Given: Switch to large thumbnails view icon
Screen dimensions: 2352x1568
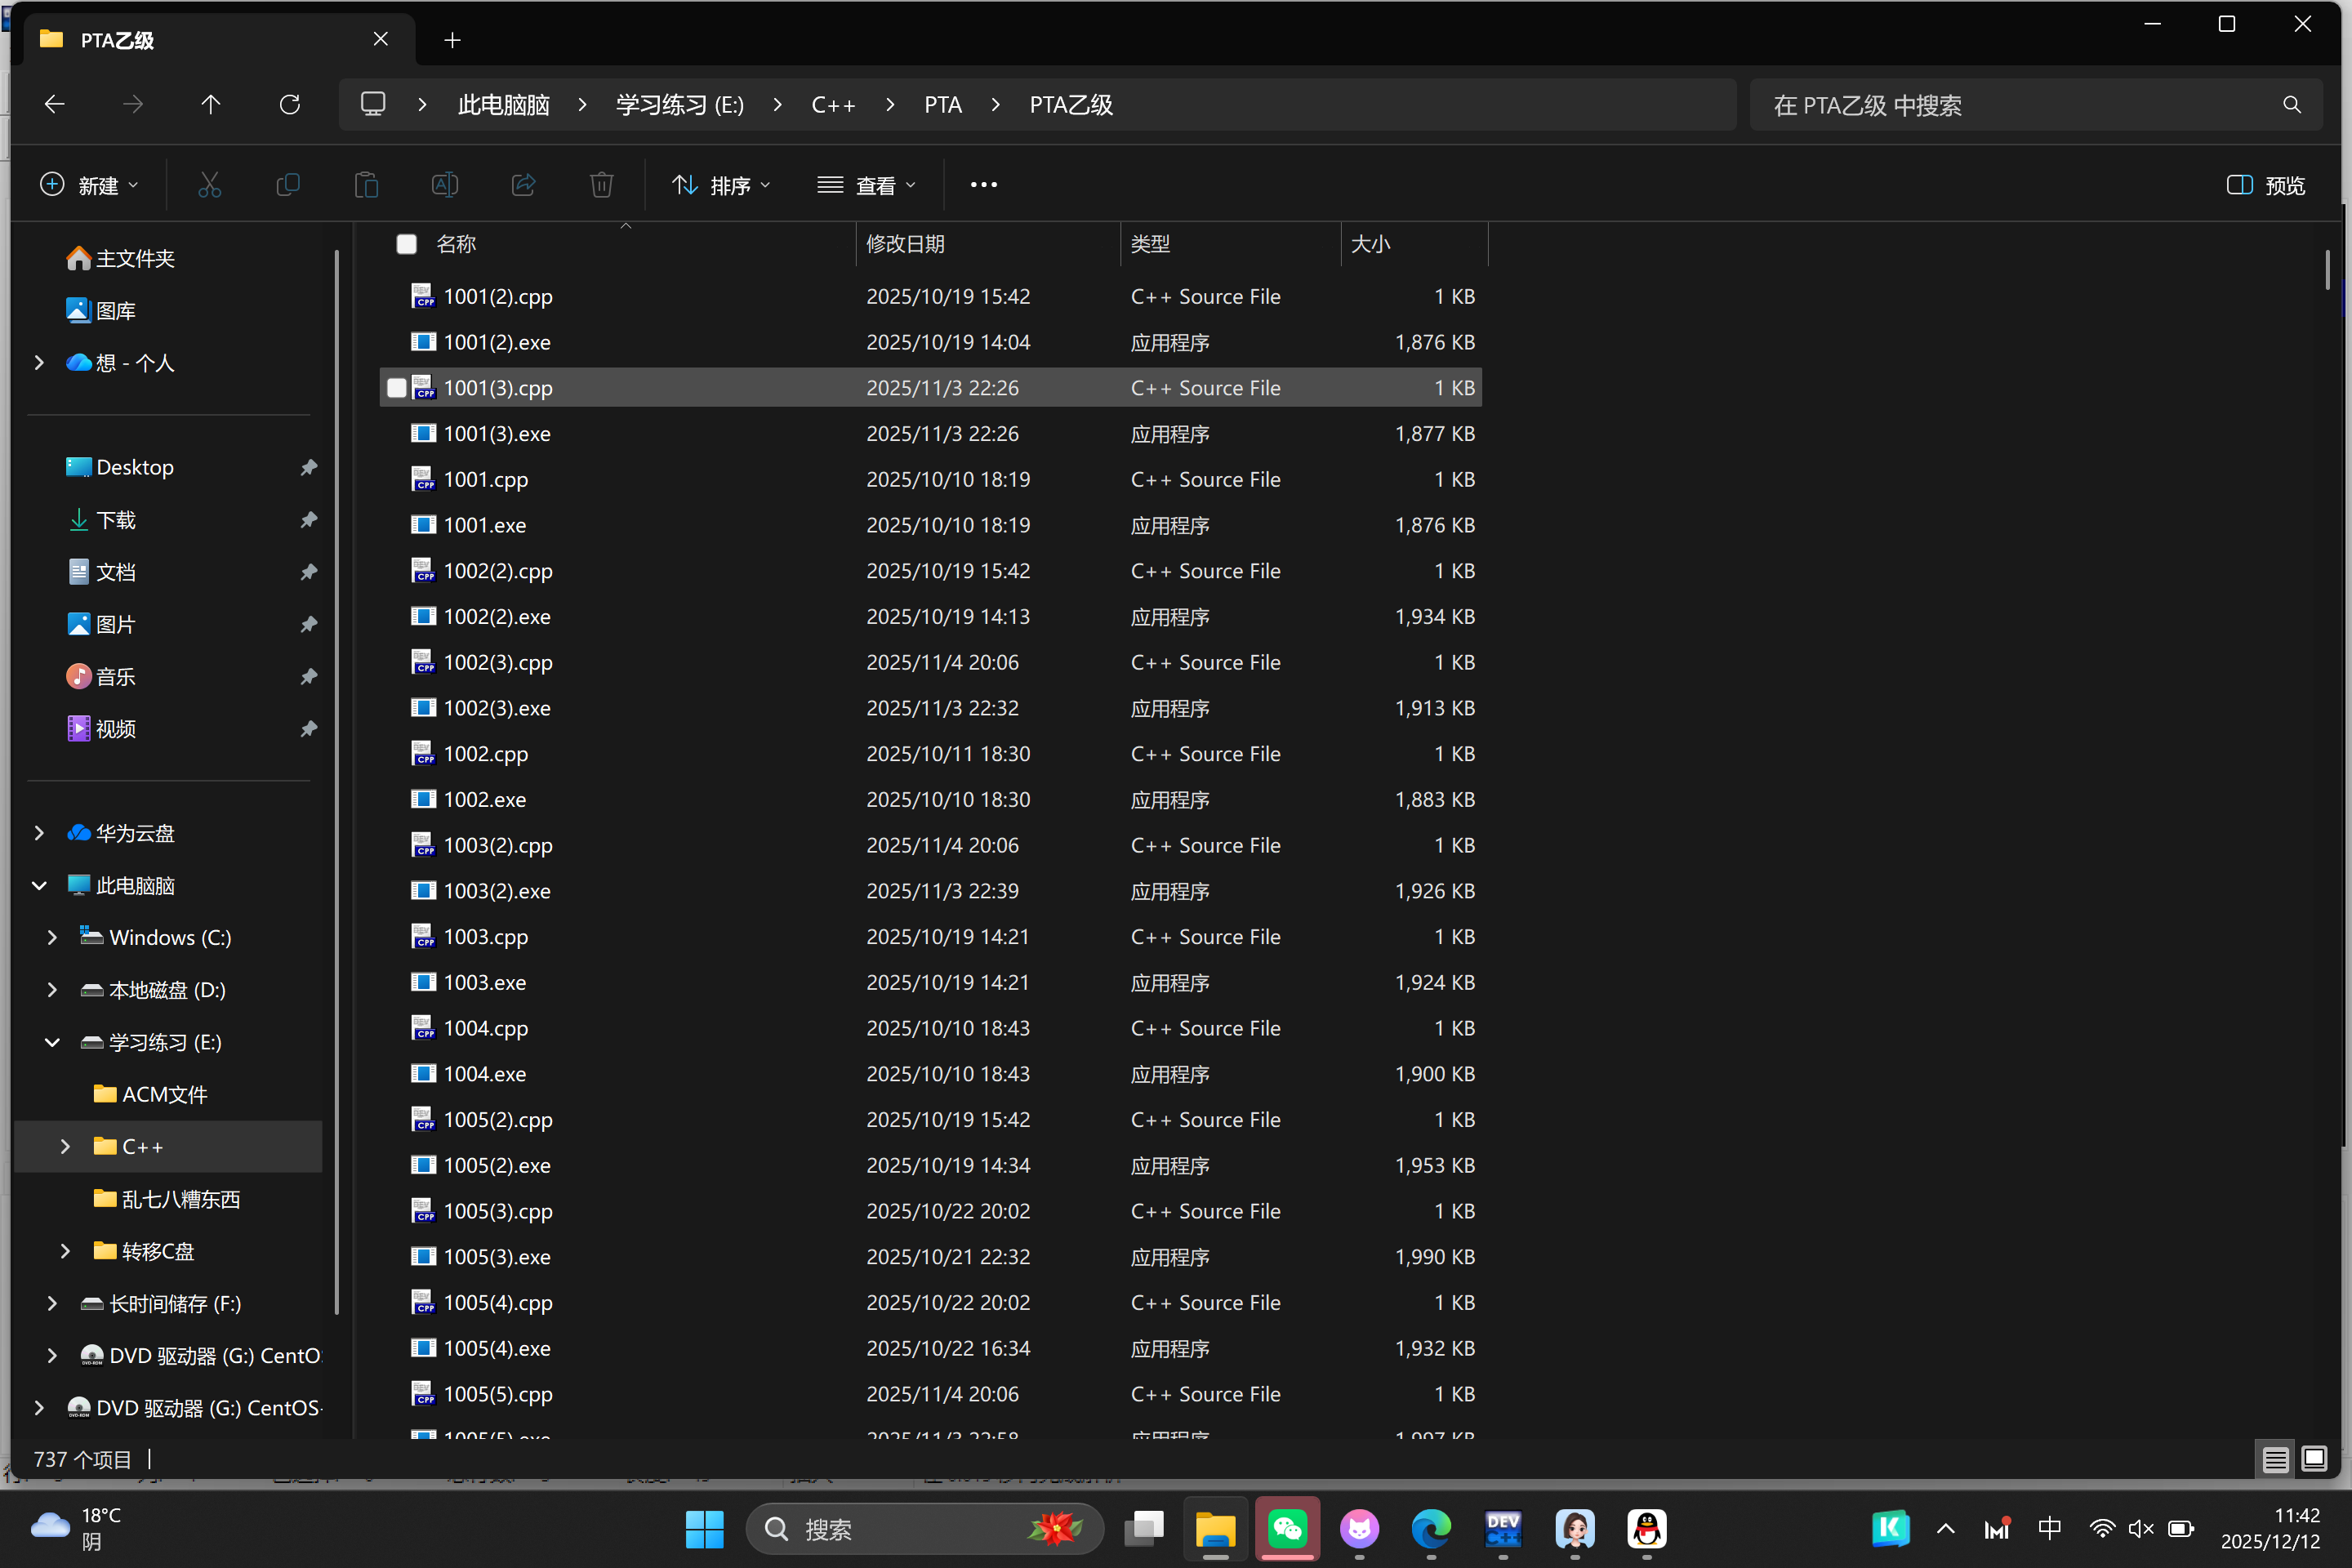Looking at the screenshot, I should [x=2313, y=1459].
